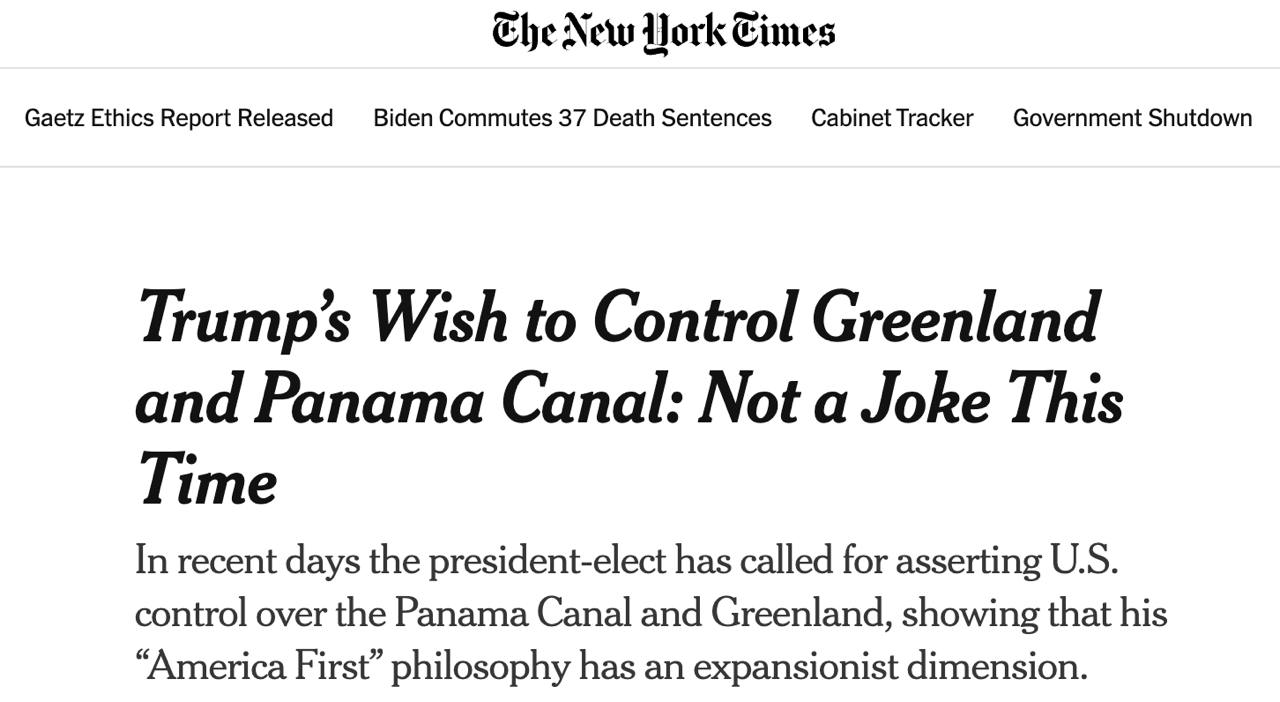This screenshot has height=702, width=1280.
Task: Click "Control" in the article headline
Action: tap(692, 318)
